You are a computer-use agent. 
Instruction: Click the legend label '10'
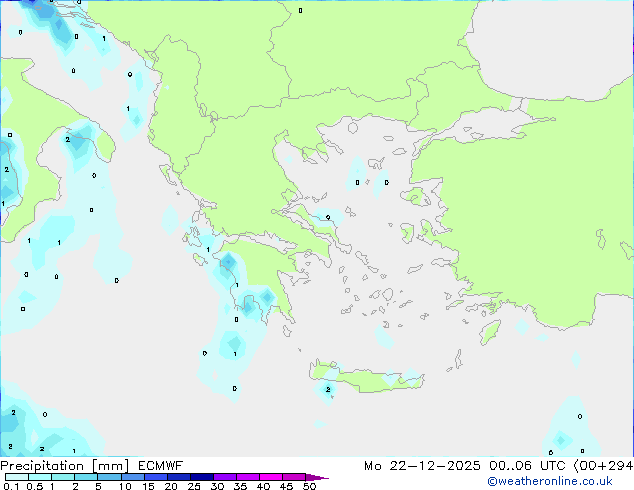[x=125, y=486]
